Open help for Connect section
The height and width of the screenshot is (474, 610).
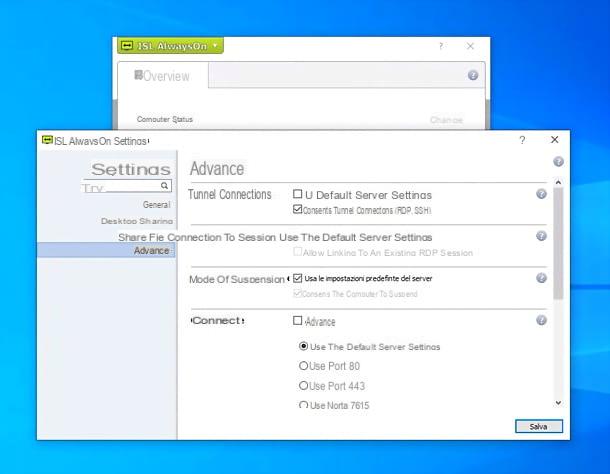[x=541, y=320]
